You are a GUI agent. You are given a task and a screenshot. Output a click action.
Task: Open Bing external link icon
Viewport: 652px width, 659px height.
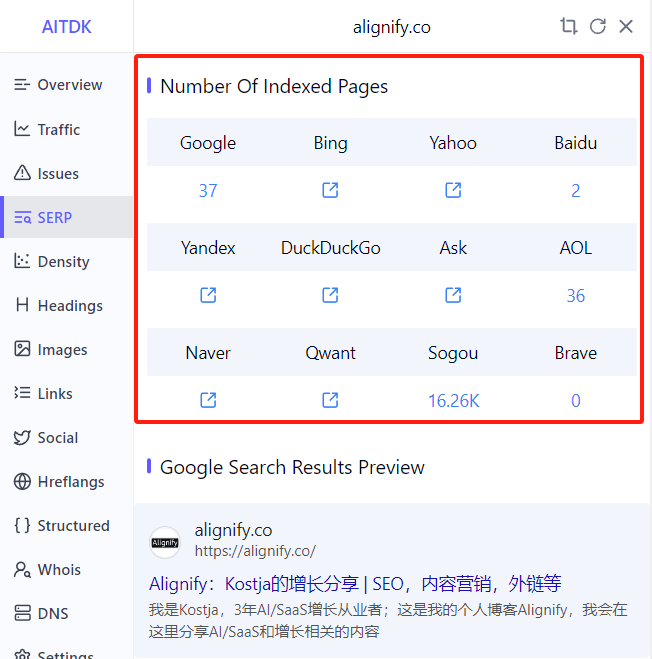click(x=330, y=190)
